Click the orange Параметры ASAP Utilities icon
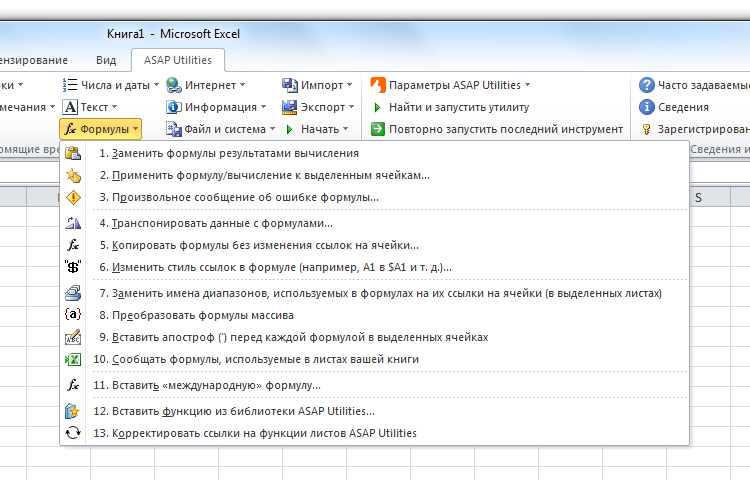The width and height of the screenshot is (750, 480). pos(378,85)
